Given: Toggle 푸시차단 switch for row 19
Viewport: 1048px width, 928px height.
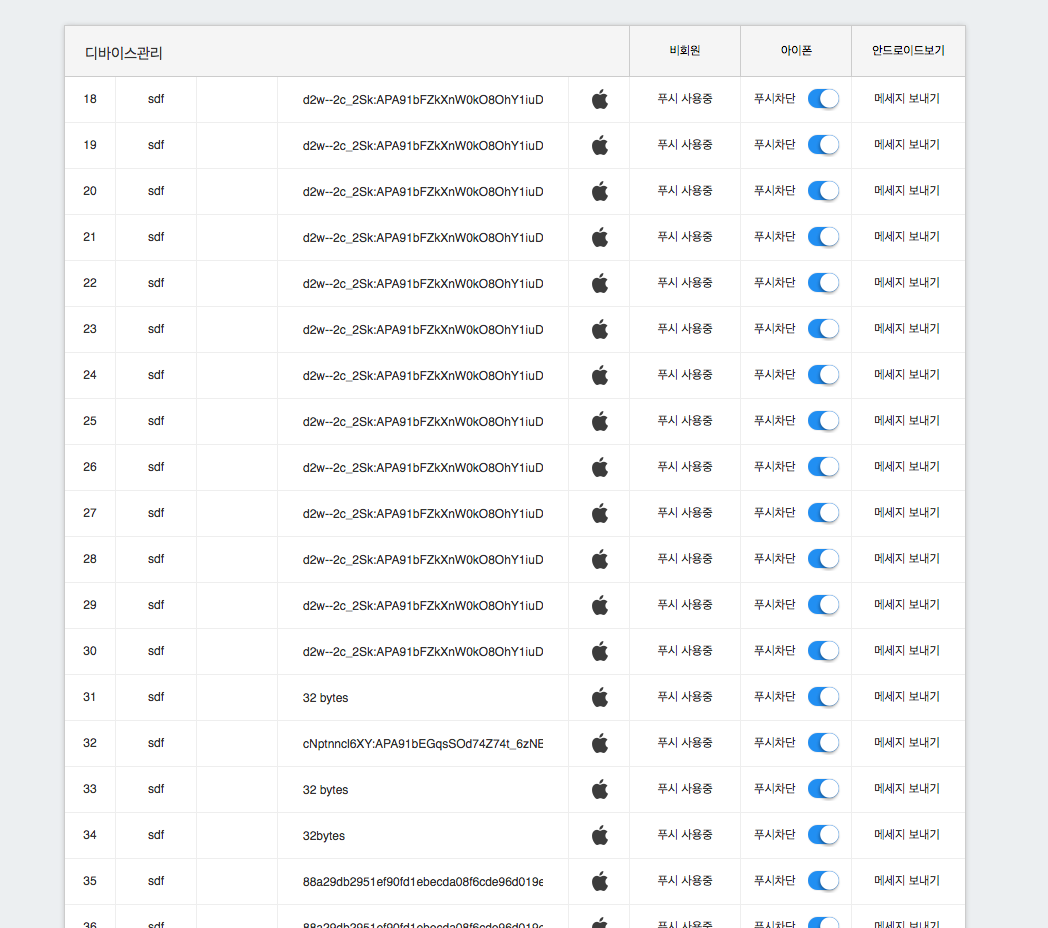Looking at the screenshot, I should point(823,145).
